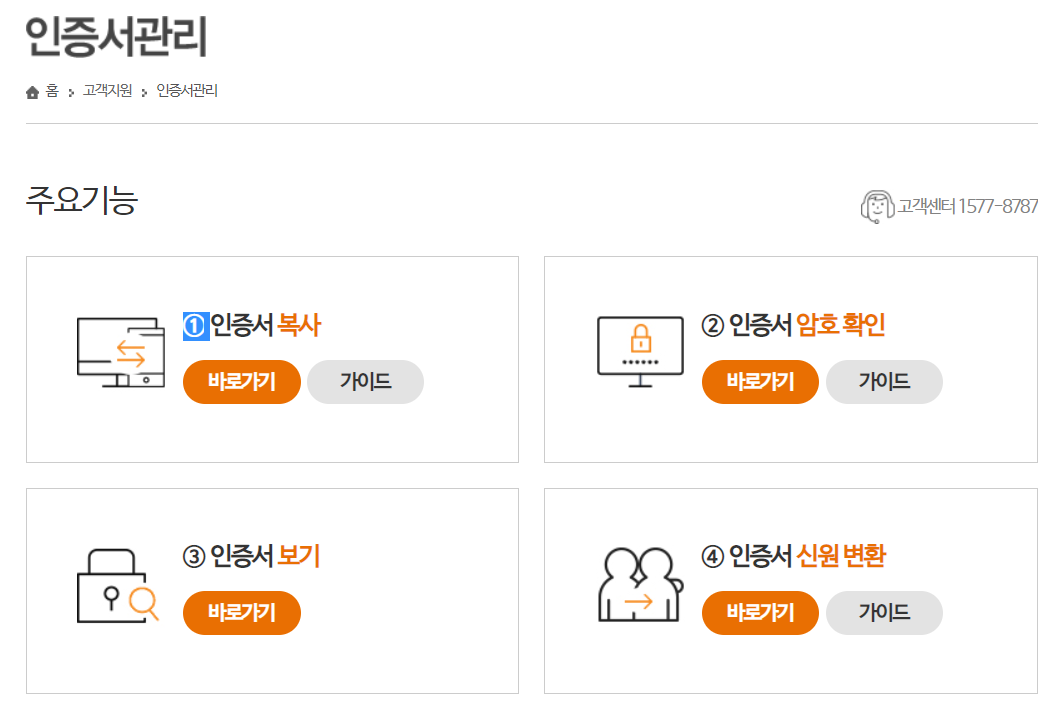The image size is (1048, 702).
Task: Open 바로가기 for 인증서 신원 변환
Action: coord(760,613)
